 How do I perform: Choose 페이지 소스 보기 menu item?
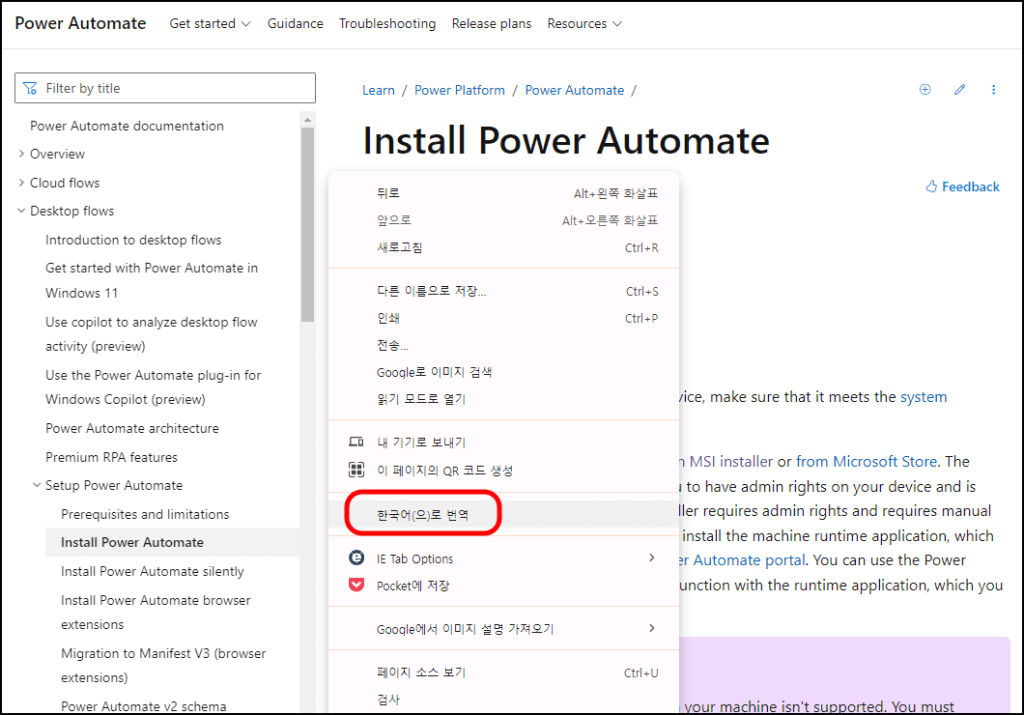click(504, 673)
